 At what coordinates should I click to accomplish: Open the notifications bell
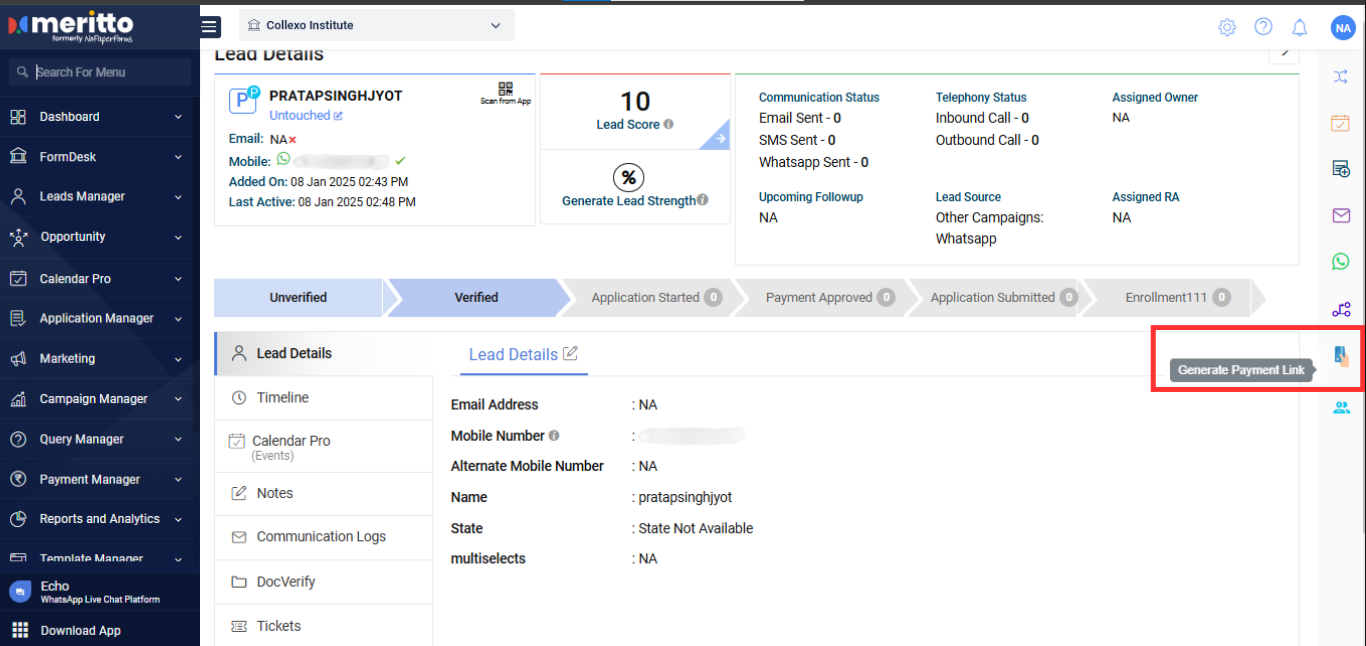pos(1299,27)
